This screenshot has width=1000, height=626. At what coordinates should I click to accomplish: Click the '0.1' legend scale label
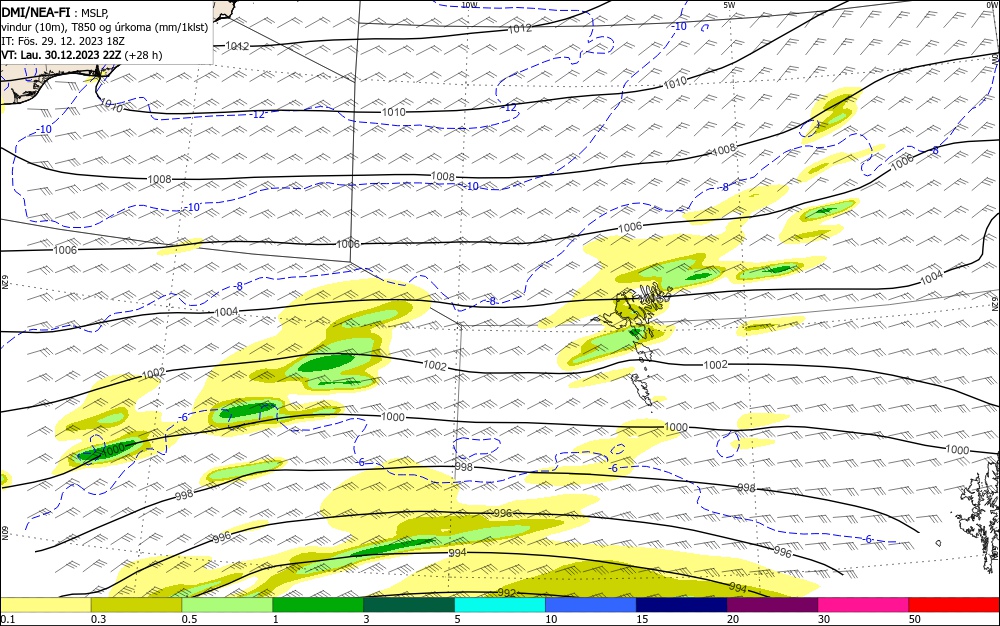pyautogui.click(x=8, y=619)
